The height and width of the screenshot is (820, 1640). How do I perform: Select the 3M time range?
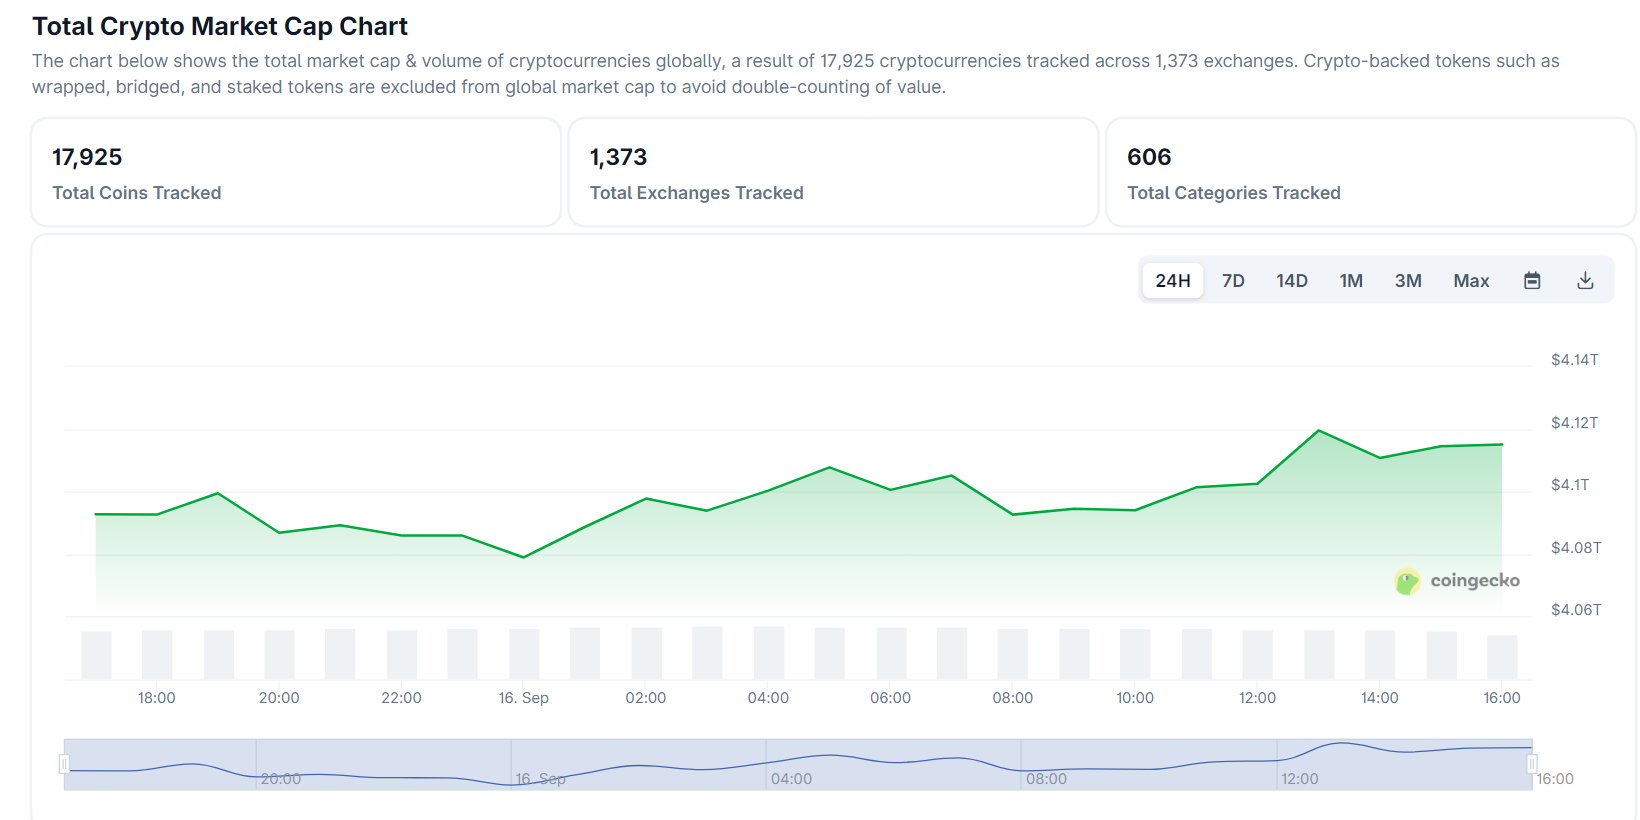tap(1408, 281)
